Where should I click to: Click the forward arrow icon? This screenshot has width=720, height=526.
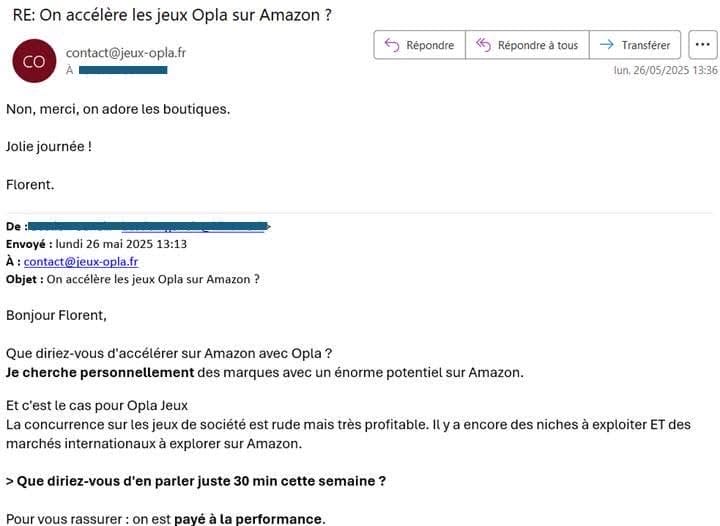coord(605,45)
